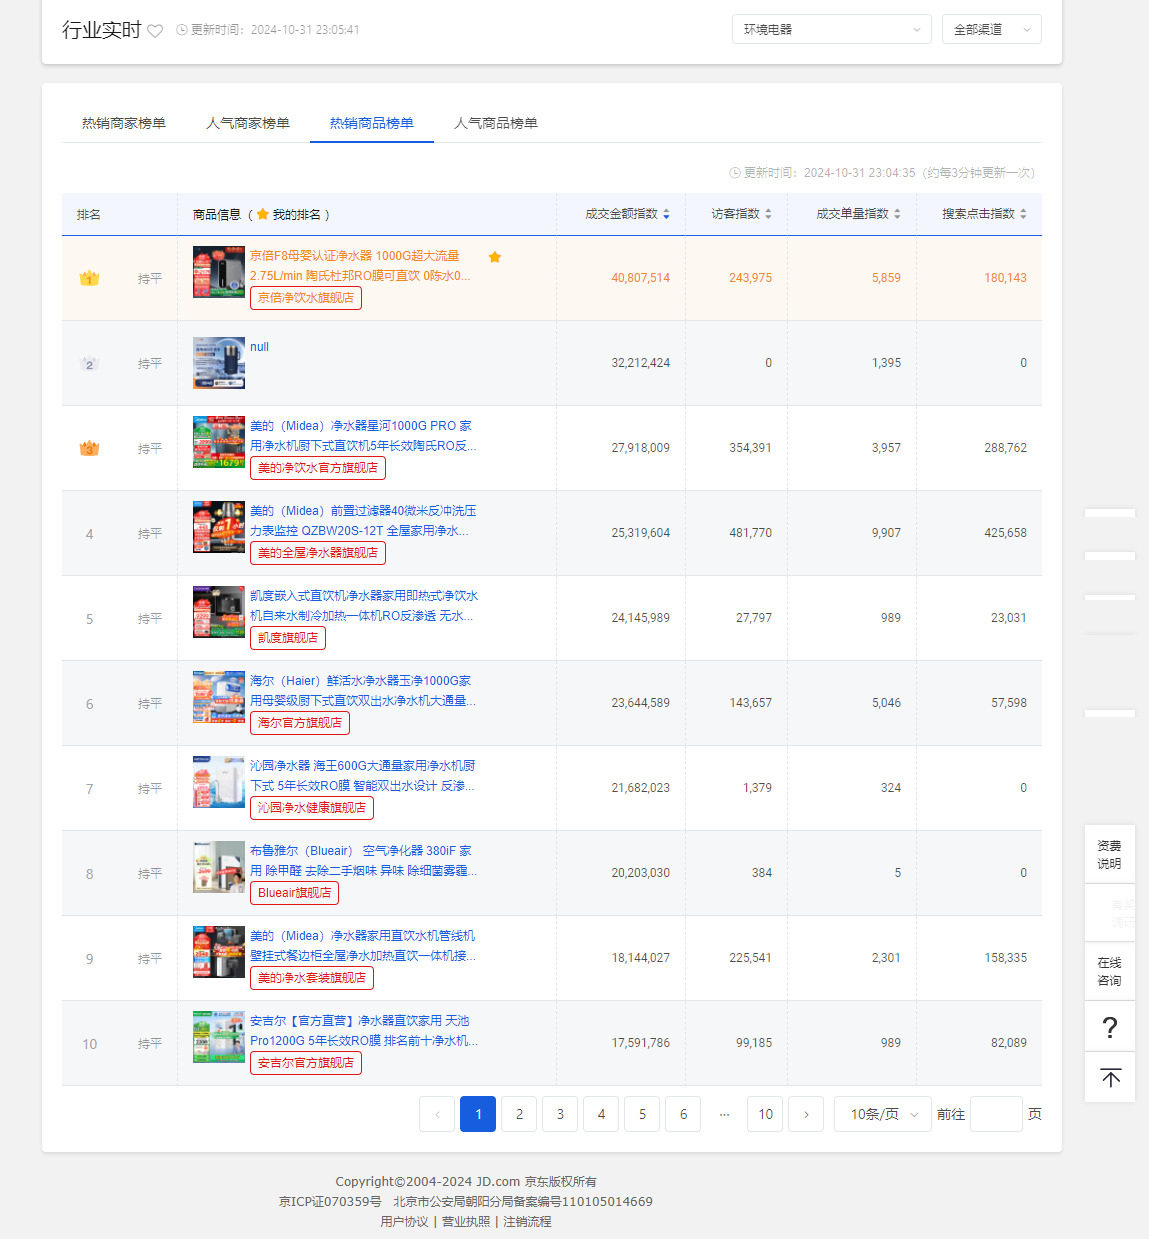Click the back-to-top arrow icon

1110,1077
